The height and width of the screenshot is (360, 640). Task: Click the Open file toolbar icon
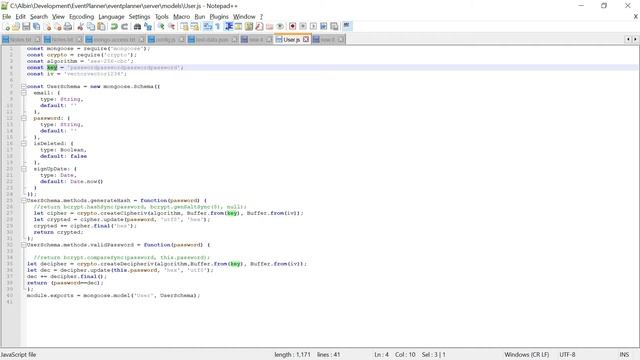[x=16, y=27]
